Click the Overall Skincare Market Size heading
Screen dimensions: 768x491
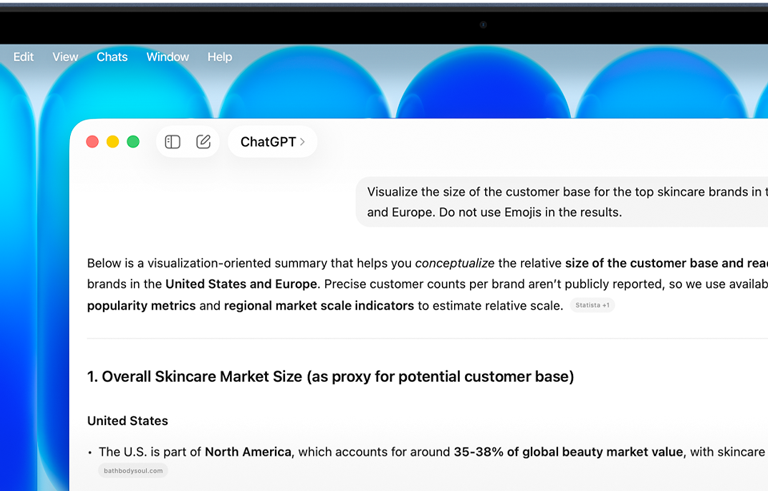(330, 377)
